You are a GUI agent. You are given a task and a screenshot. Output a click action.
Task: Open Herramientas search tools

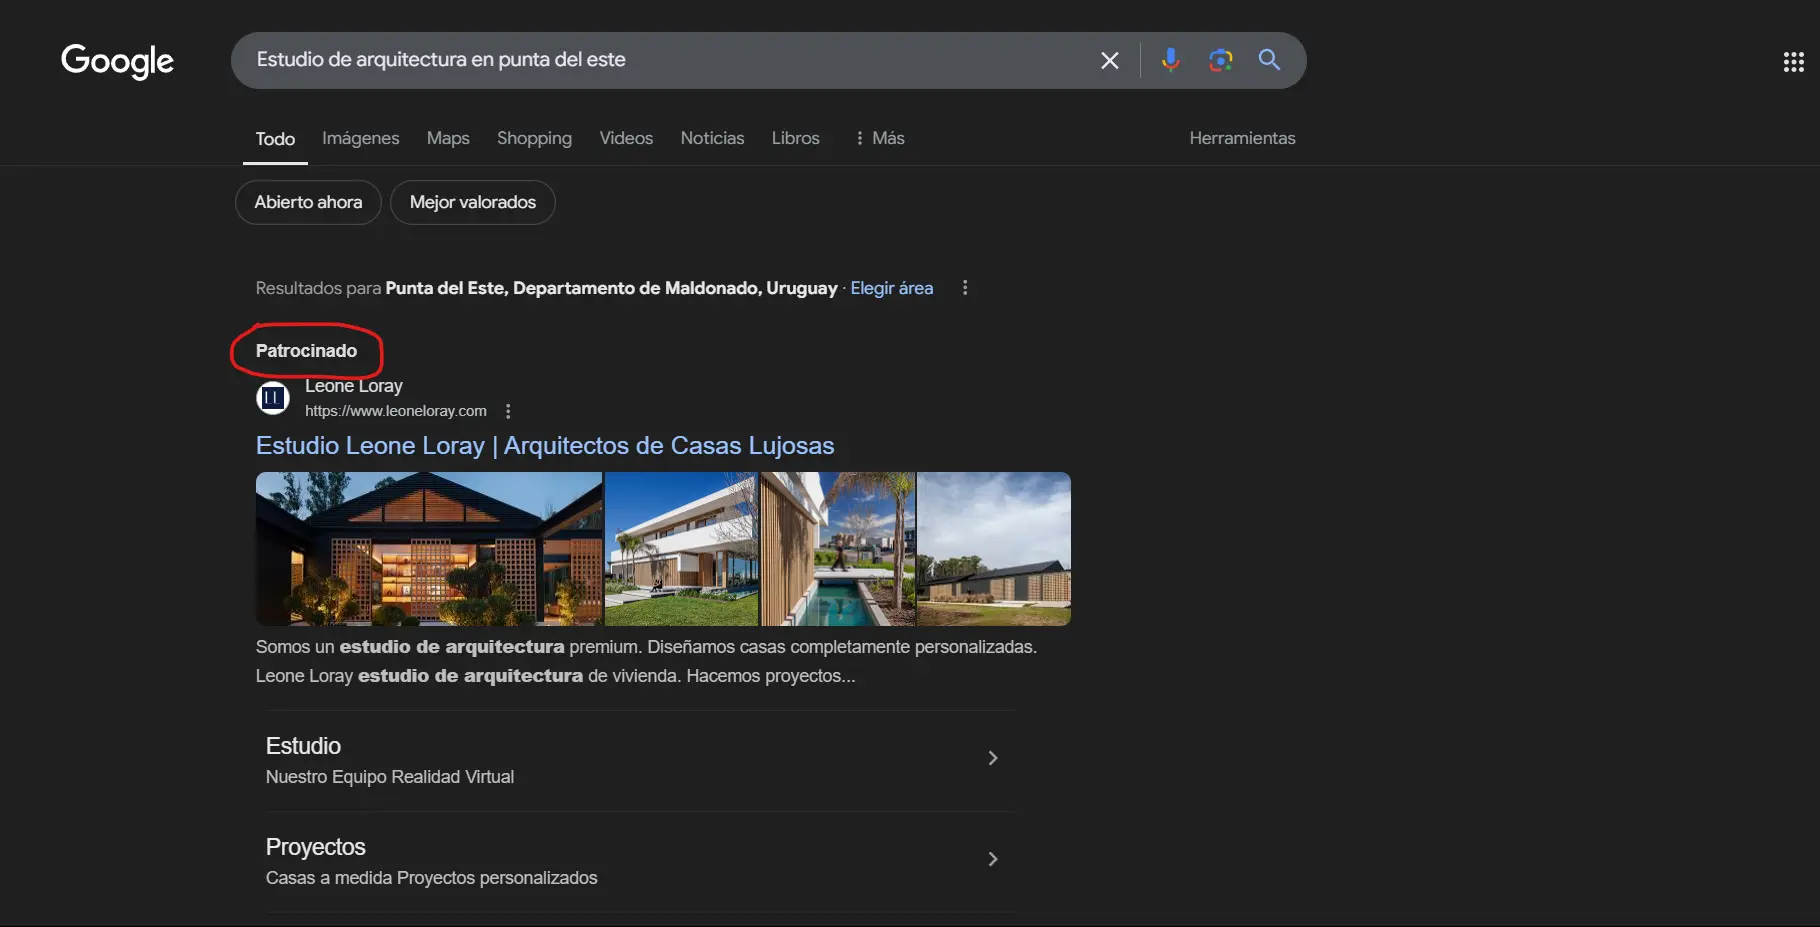[1242, 138]
